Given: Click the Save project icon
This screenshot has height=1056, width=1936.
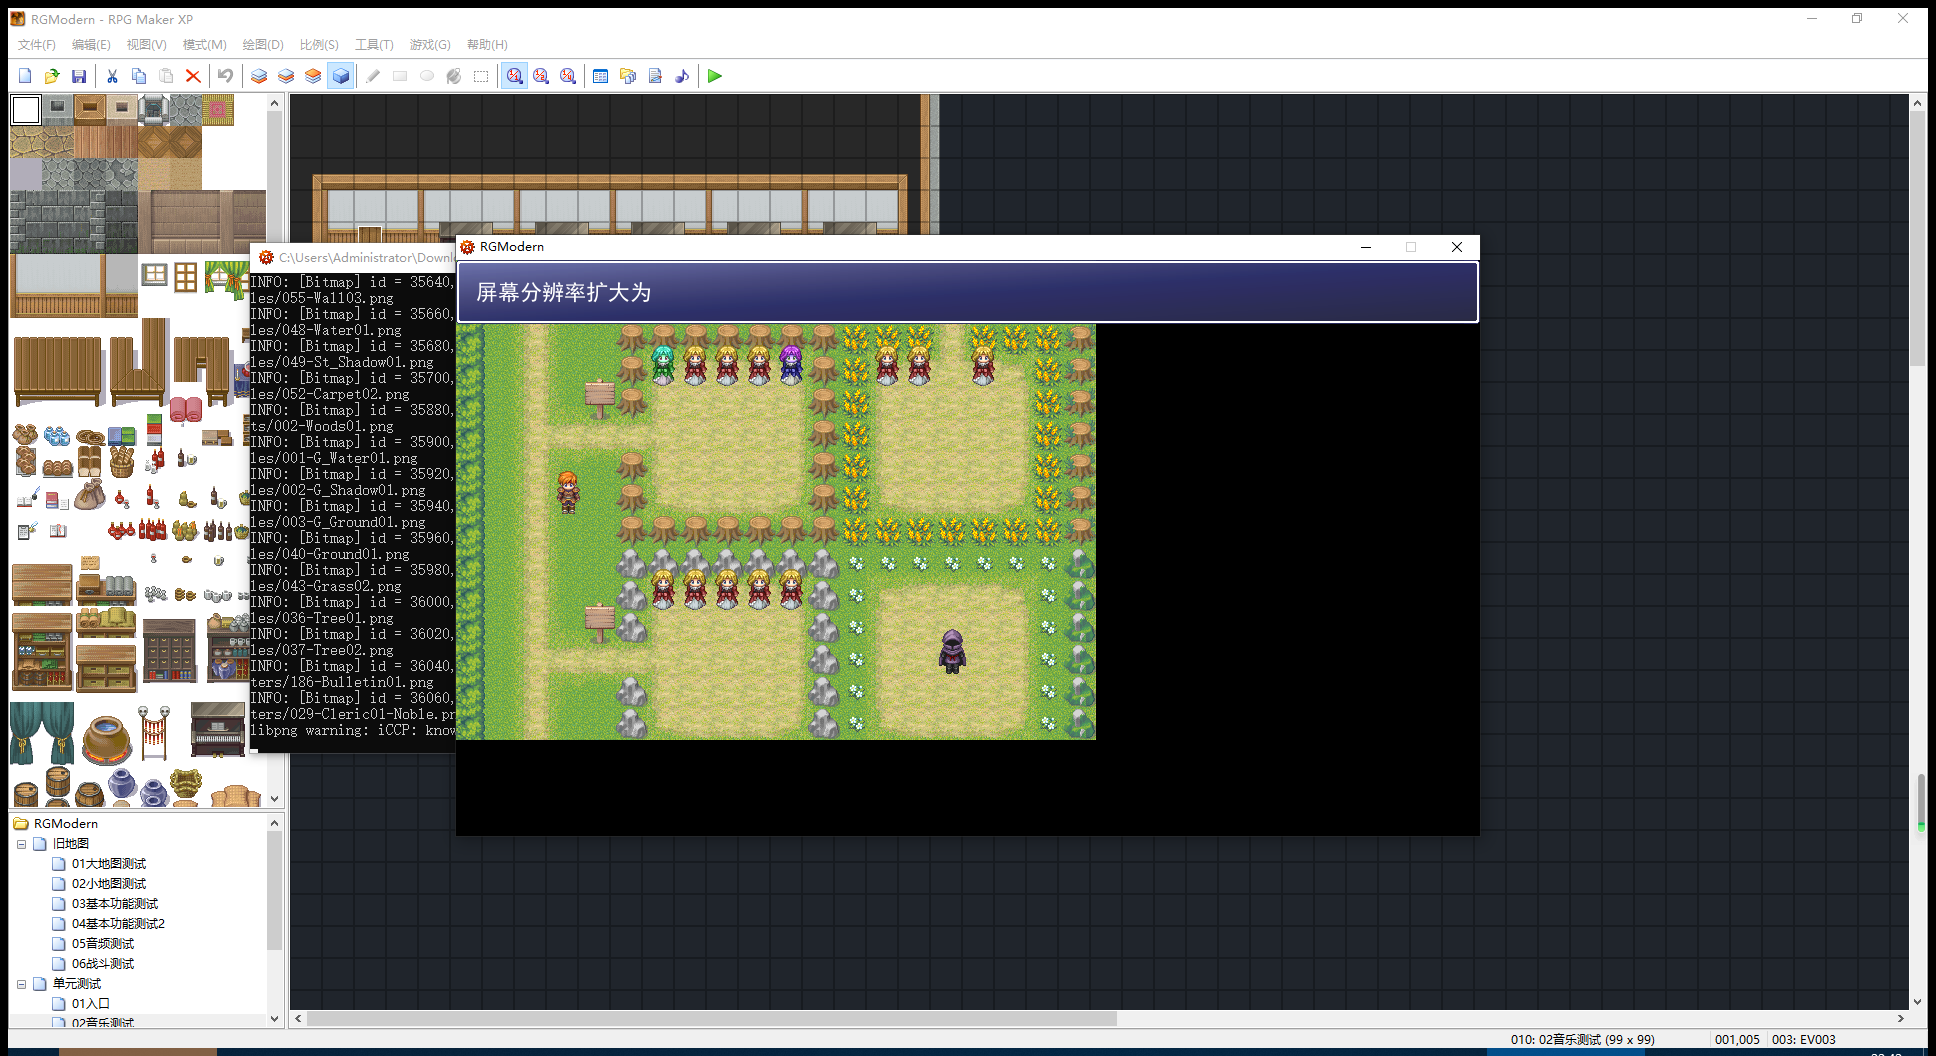Looking at the screenshot, I should coord(79,76).
